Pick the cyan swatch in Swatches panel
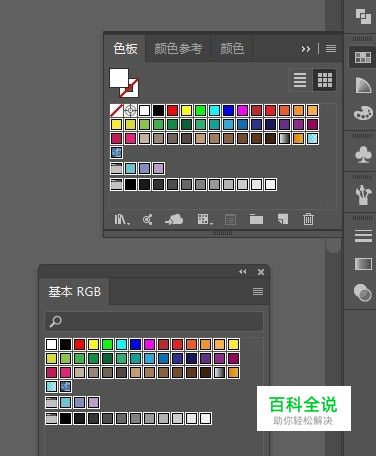Image resolution: width=376 pixels, height=456 pixels. [x=214, y=110]
